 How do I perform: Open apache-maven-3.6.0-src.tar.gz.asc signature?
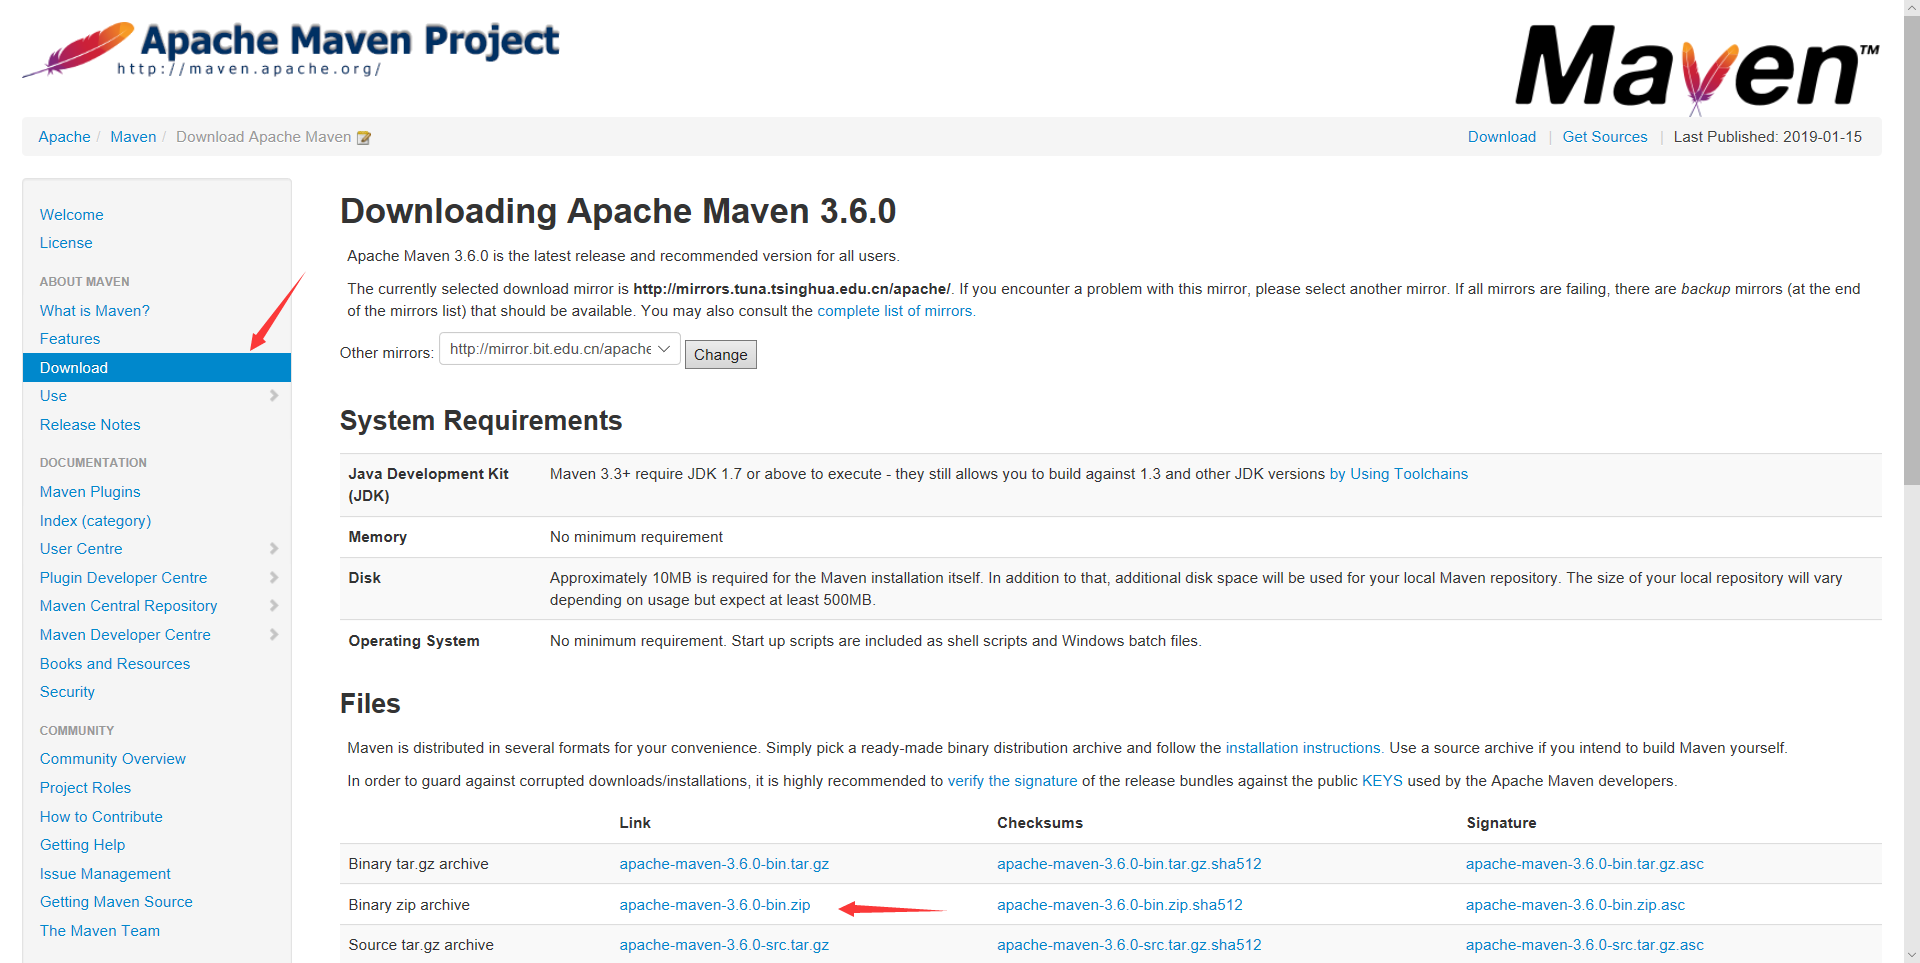coord(1585,945)
